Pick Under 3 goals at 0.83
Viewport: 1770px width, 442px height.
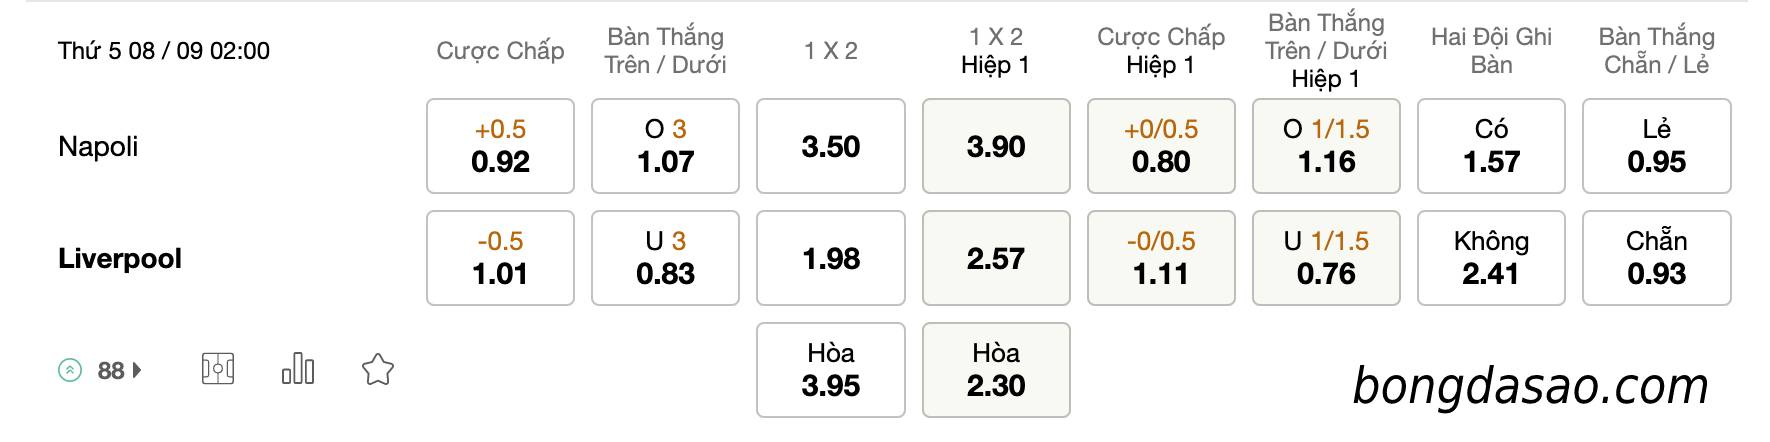click(x=665, y=258)
